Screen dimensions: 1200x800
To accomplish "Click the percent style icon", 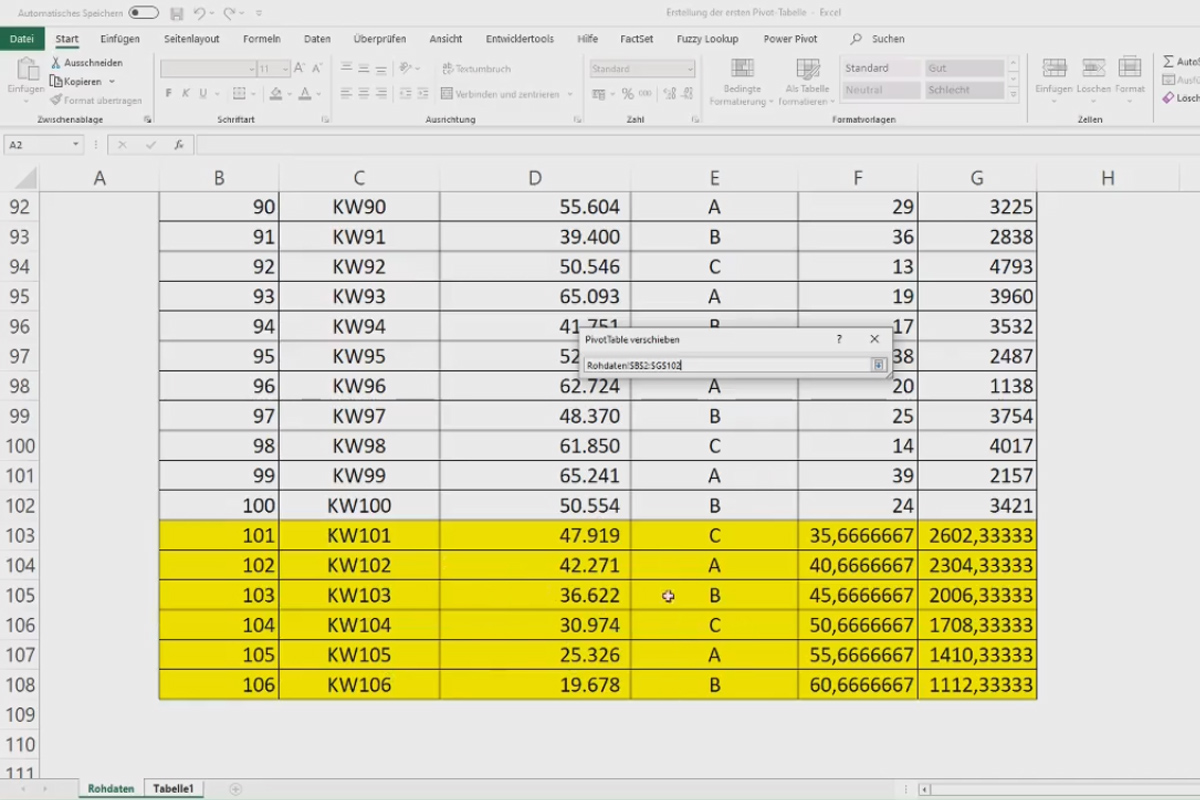I will point(627,94).
